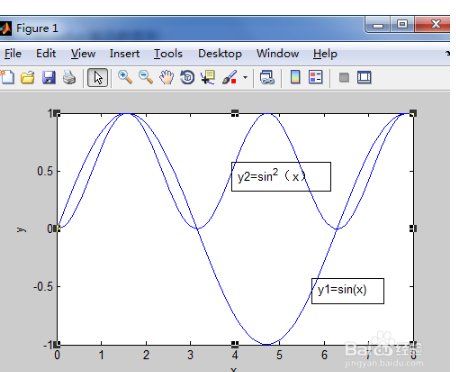
Task: Activate the Rotate 3D tool
Action: (187, 77)
